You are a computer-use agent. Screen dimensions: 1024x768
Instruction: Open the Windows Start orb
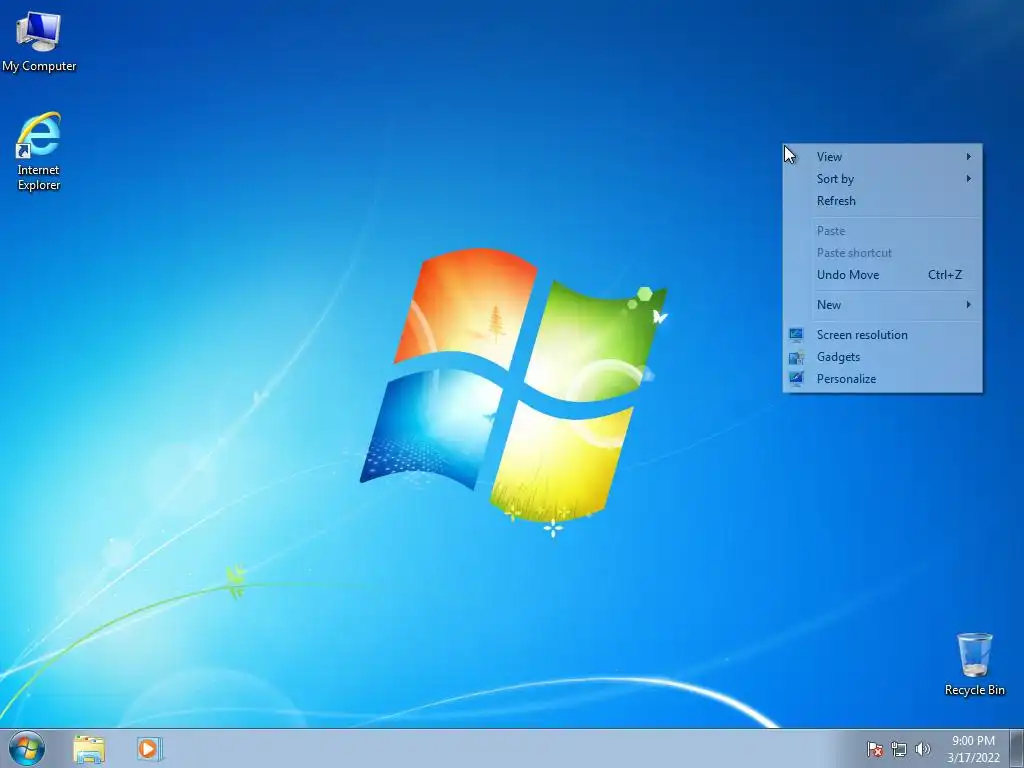(27, 748)
